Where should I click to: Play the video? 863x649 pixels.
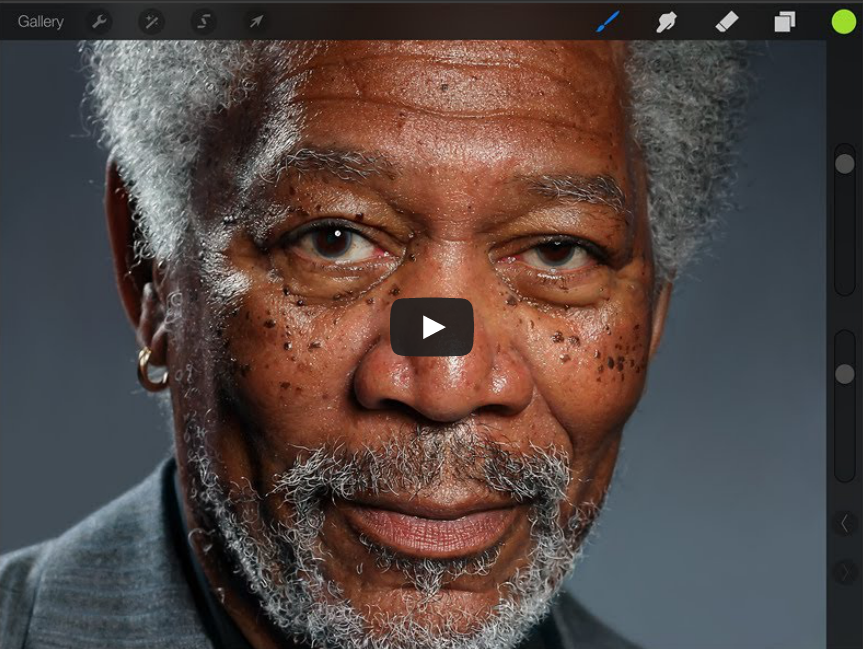pyautogui.click(x=432, y=327)
